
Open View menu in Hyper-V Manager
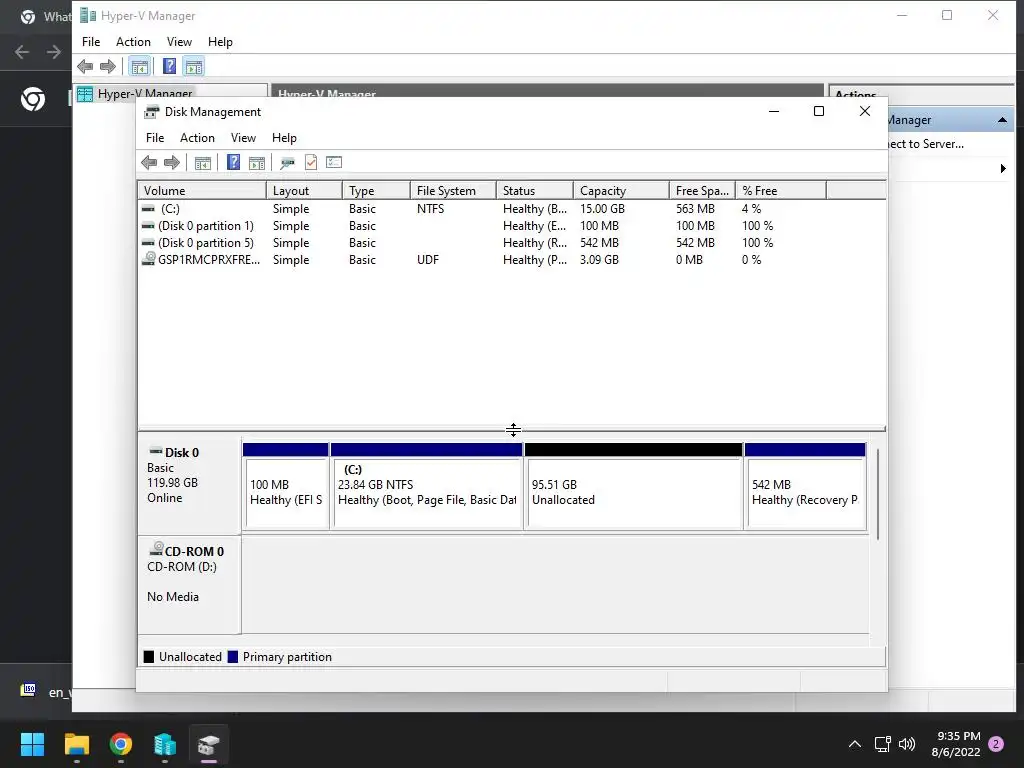click(179, 42)
